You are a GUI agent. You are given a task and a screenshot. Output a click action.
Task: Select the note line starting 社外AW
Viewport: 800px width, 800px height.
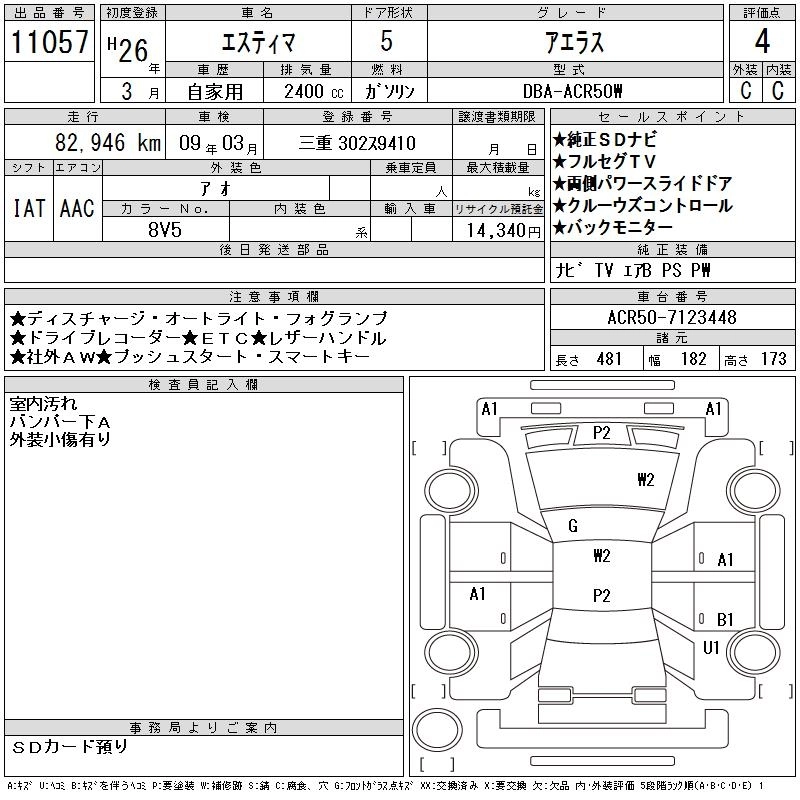[x=189, y=357]
